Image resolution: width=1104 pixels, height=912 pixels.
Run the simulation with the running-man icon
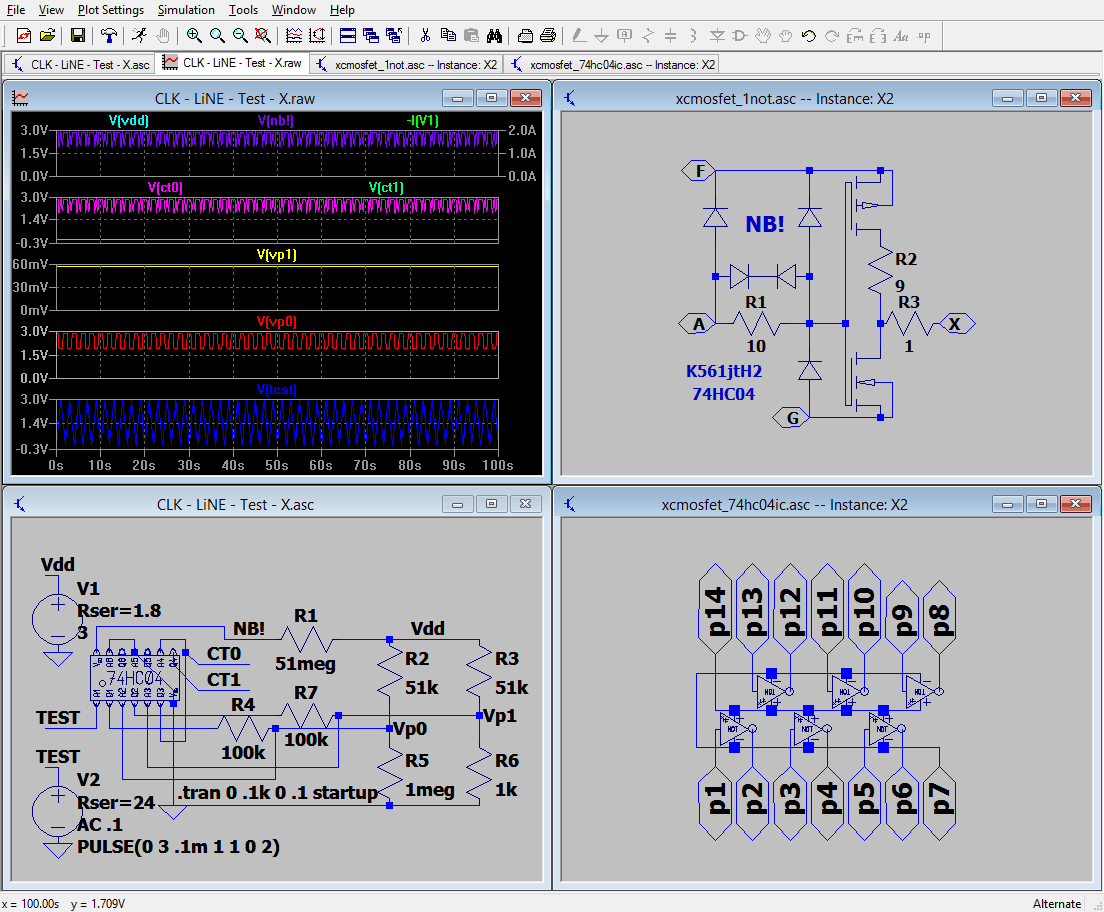(139, 36)
